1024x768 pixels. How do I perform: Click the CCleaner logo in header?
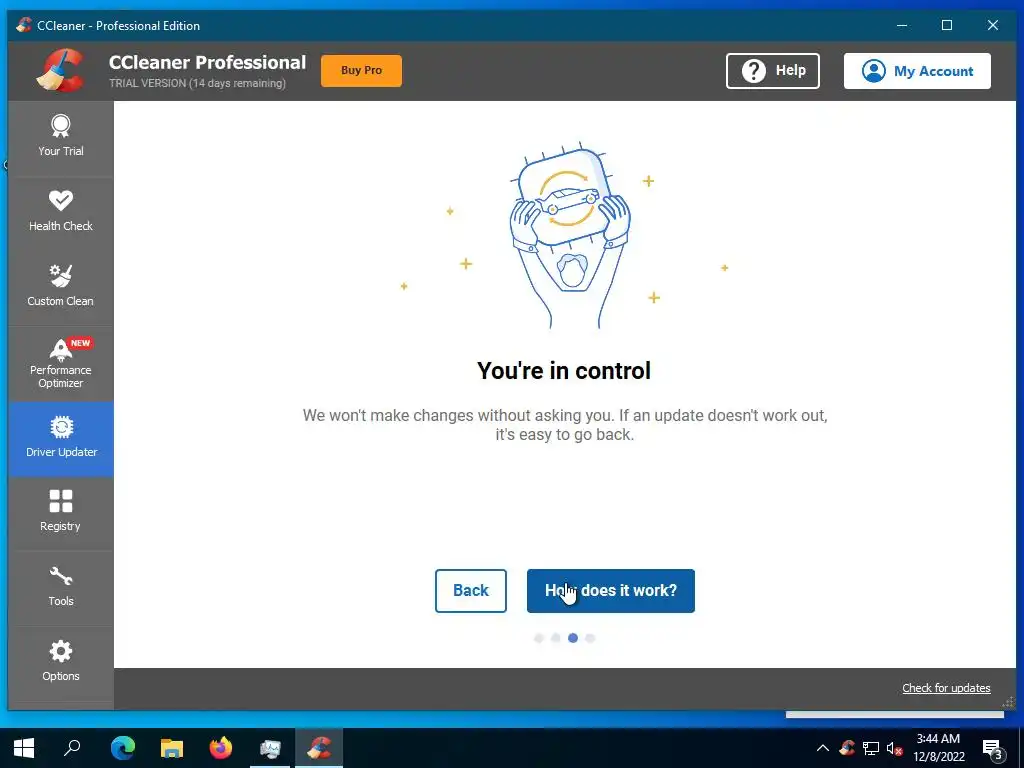[x=61, y=70]
